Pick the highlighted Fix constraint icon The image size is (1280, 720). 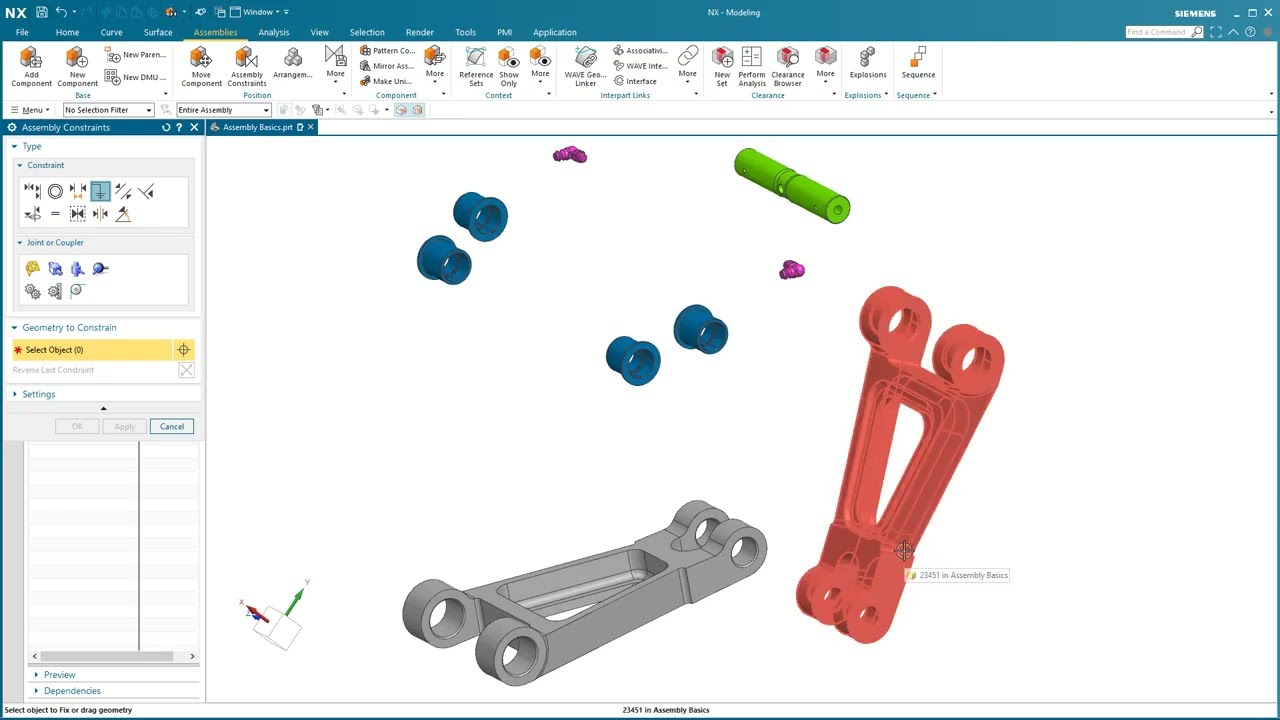[100, 191]
